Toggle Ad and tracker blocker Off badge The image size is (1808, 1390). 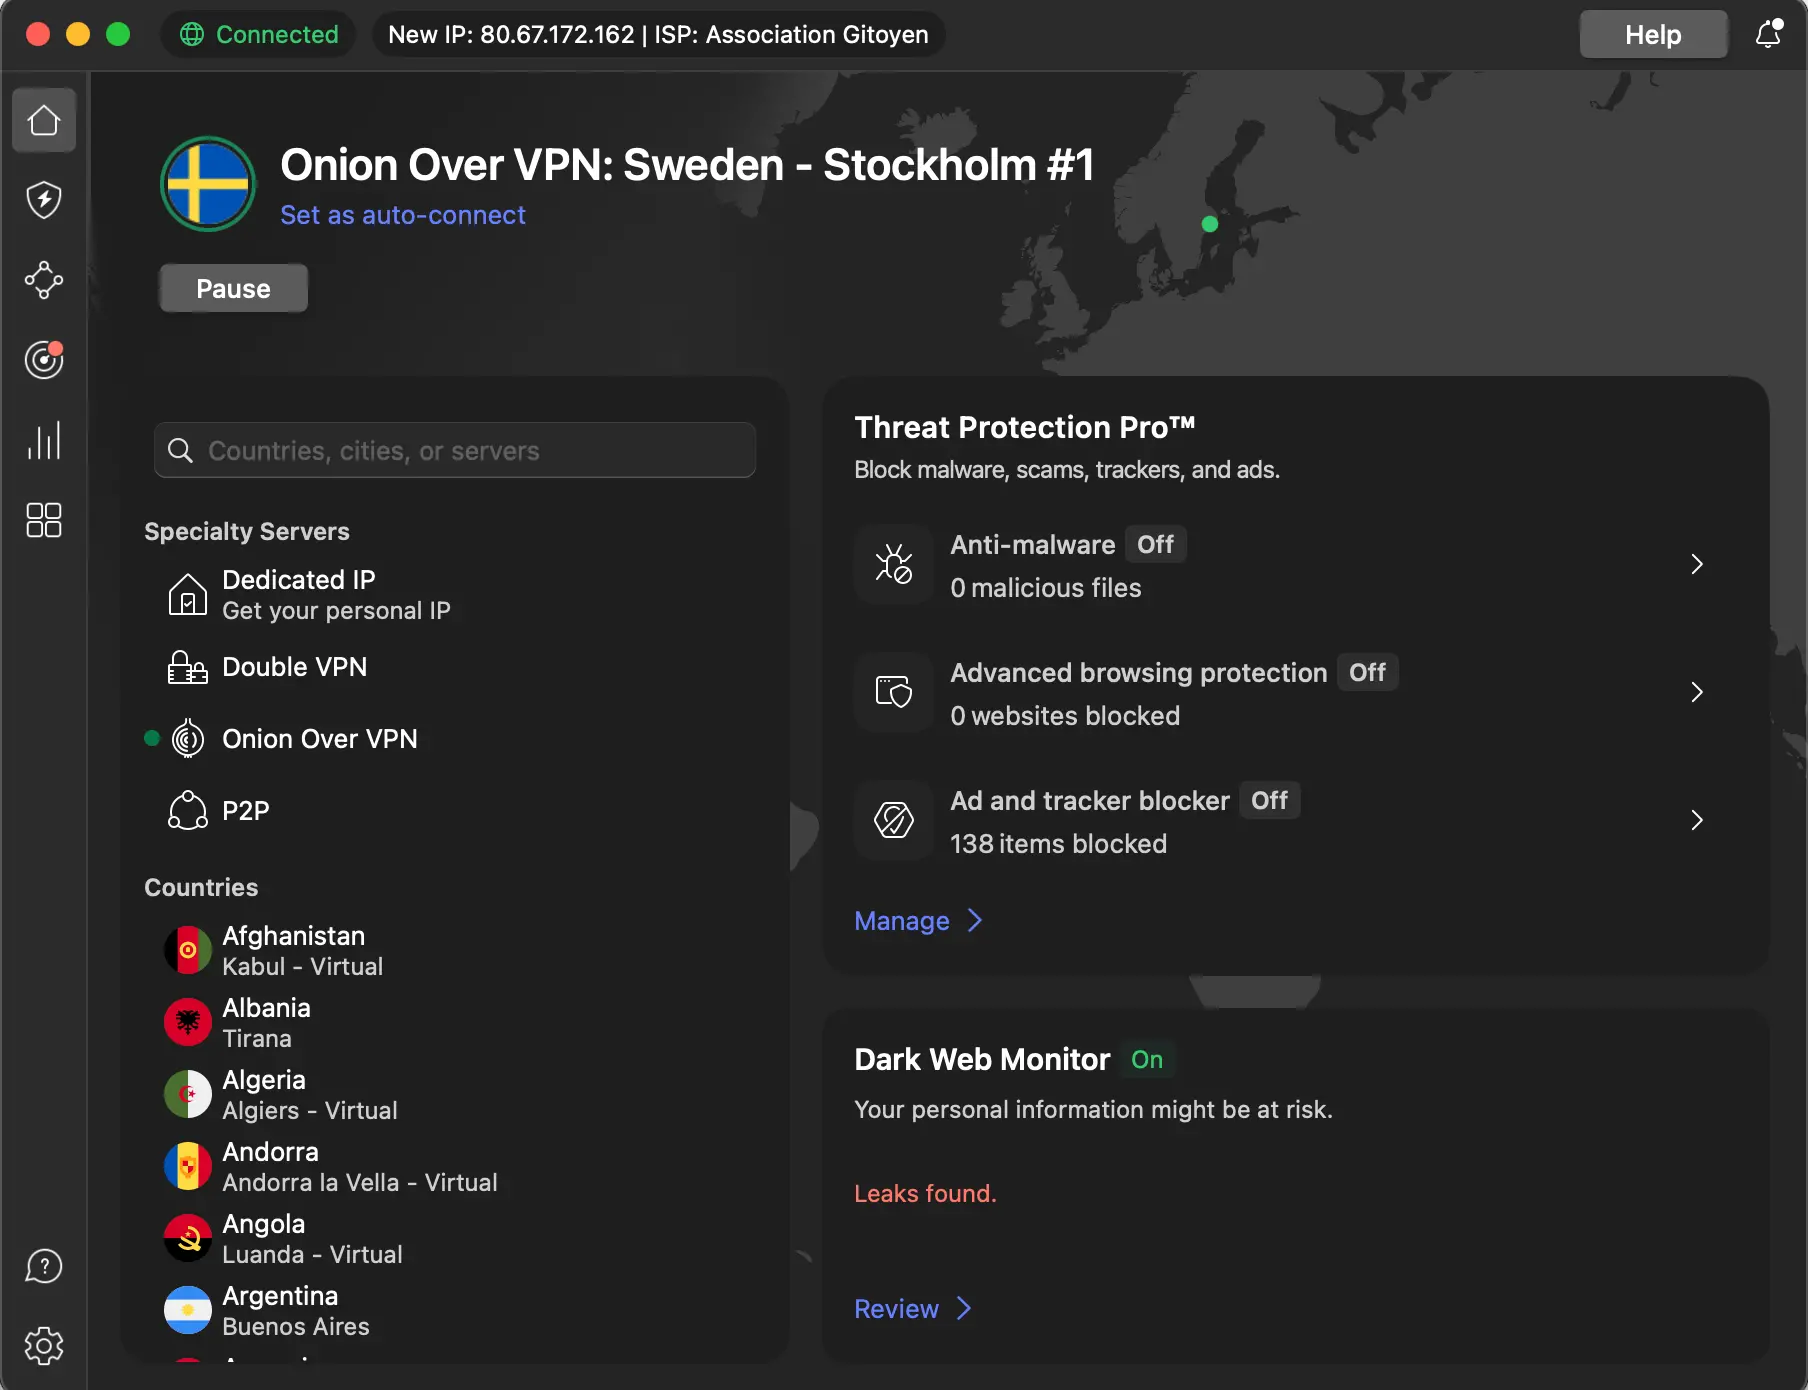click(1269, 801)
